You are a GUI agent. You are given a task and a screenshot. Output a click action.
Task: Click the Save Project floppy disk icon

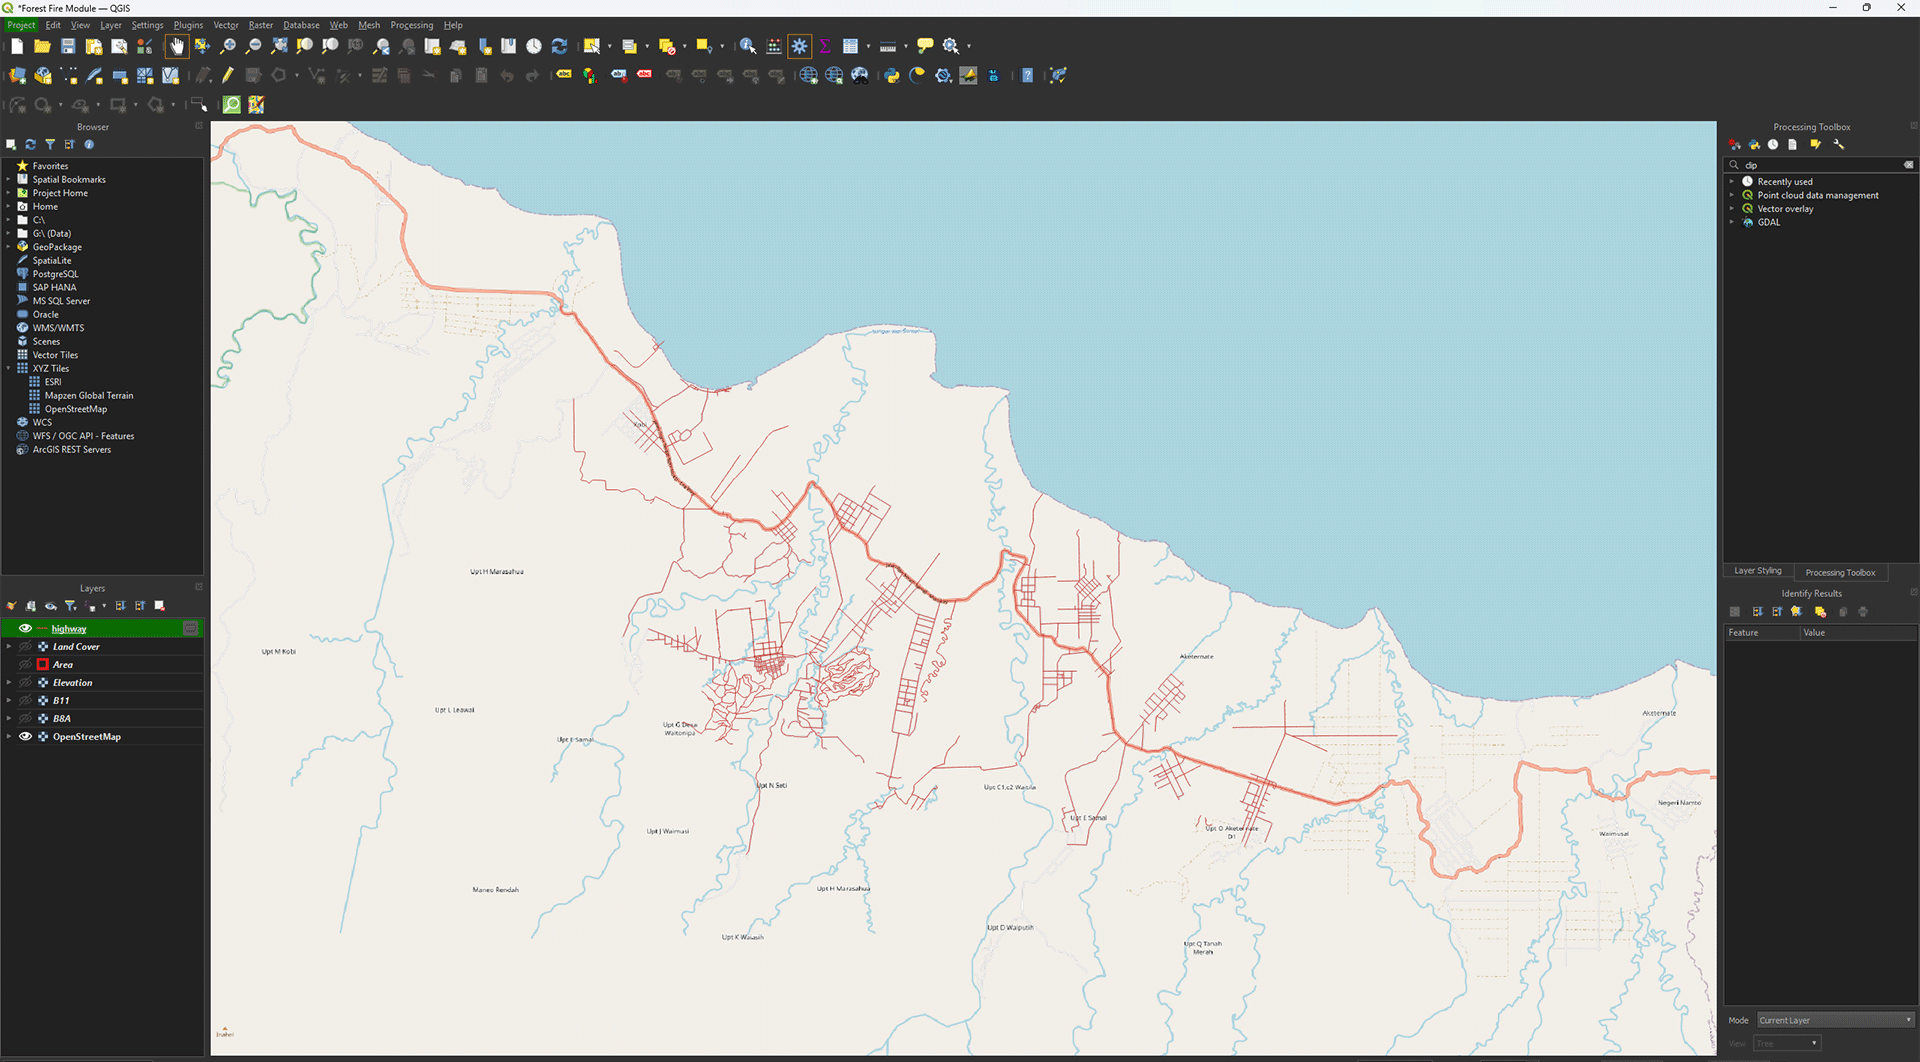[x=68, y=46]
